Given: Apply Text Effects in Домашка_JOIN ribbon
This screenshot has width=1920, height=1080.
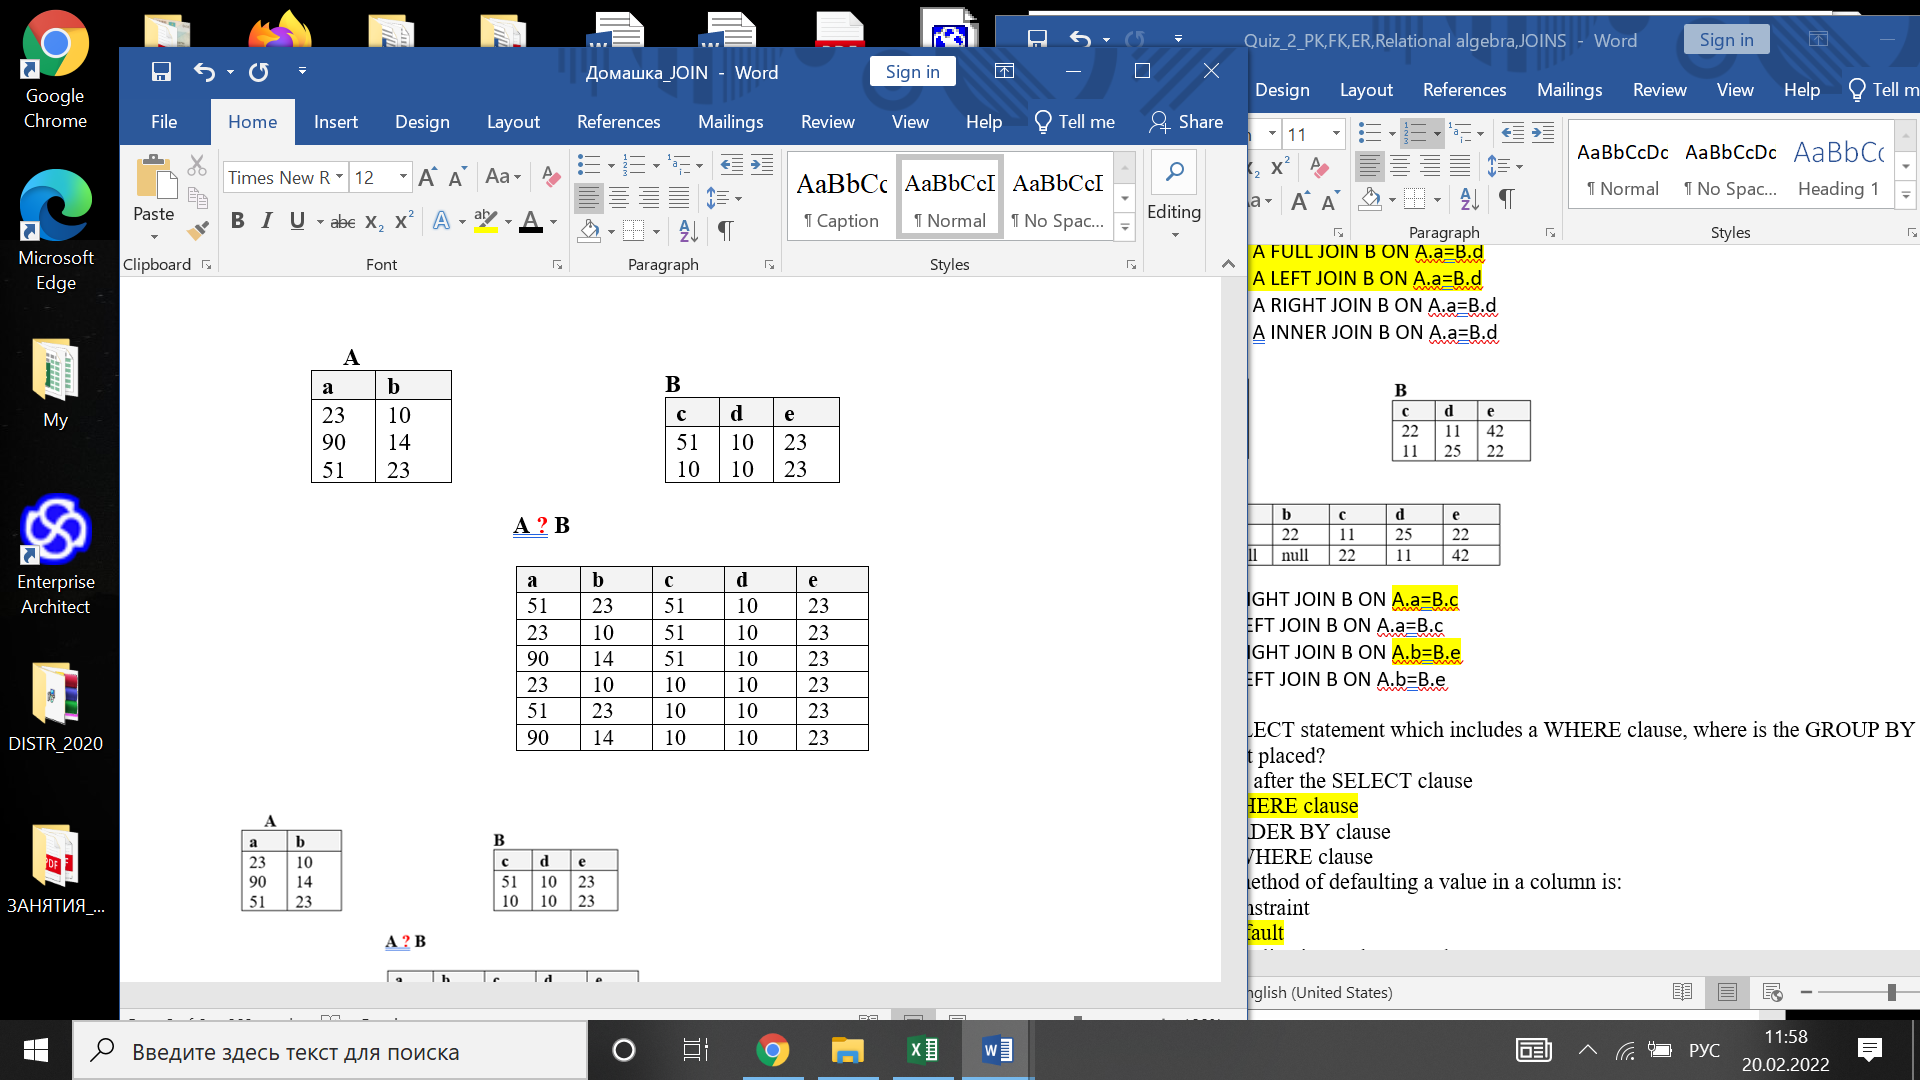Looking at the screenshot, I should tap(441, 221).
